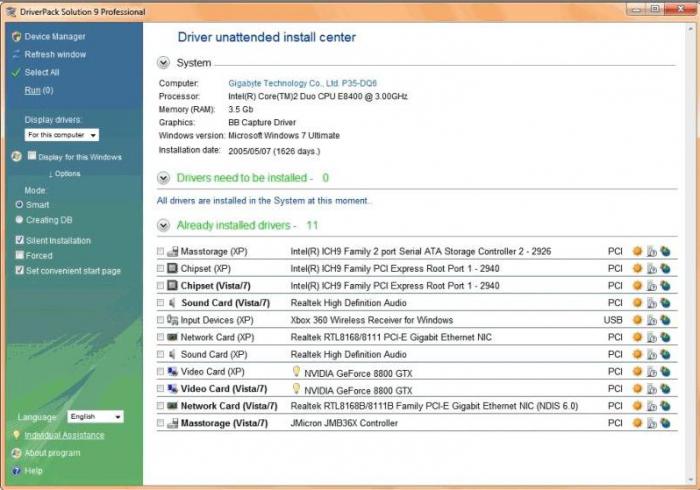Viewport: 700px width, 490px height.
Task: Click globe icon in Sound Card (Vista/7) row
Action: 666,303
